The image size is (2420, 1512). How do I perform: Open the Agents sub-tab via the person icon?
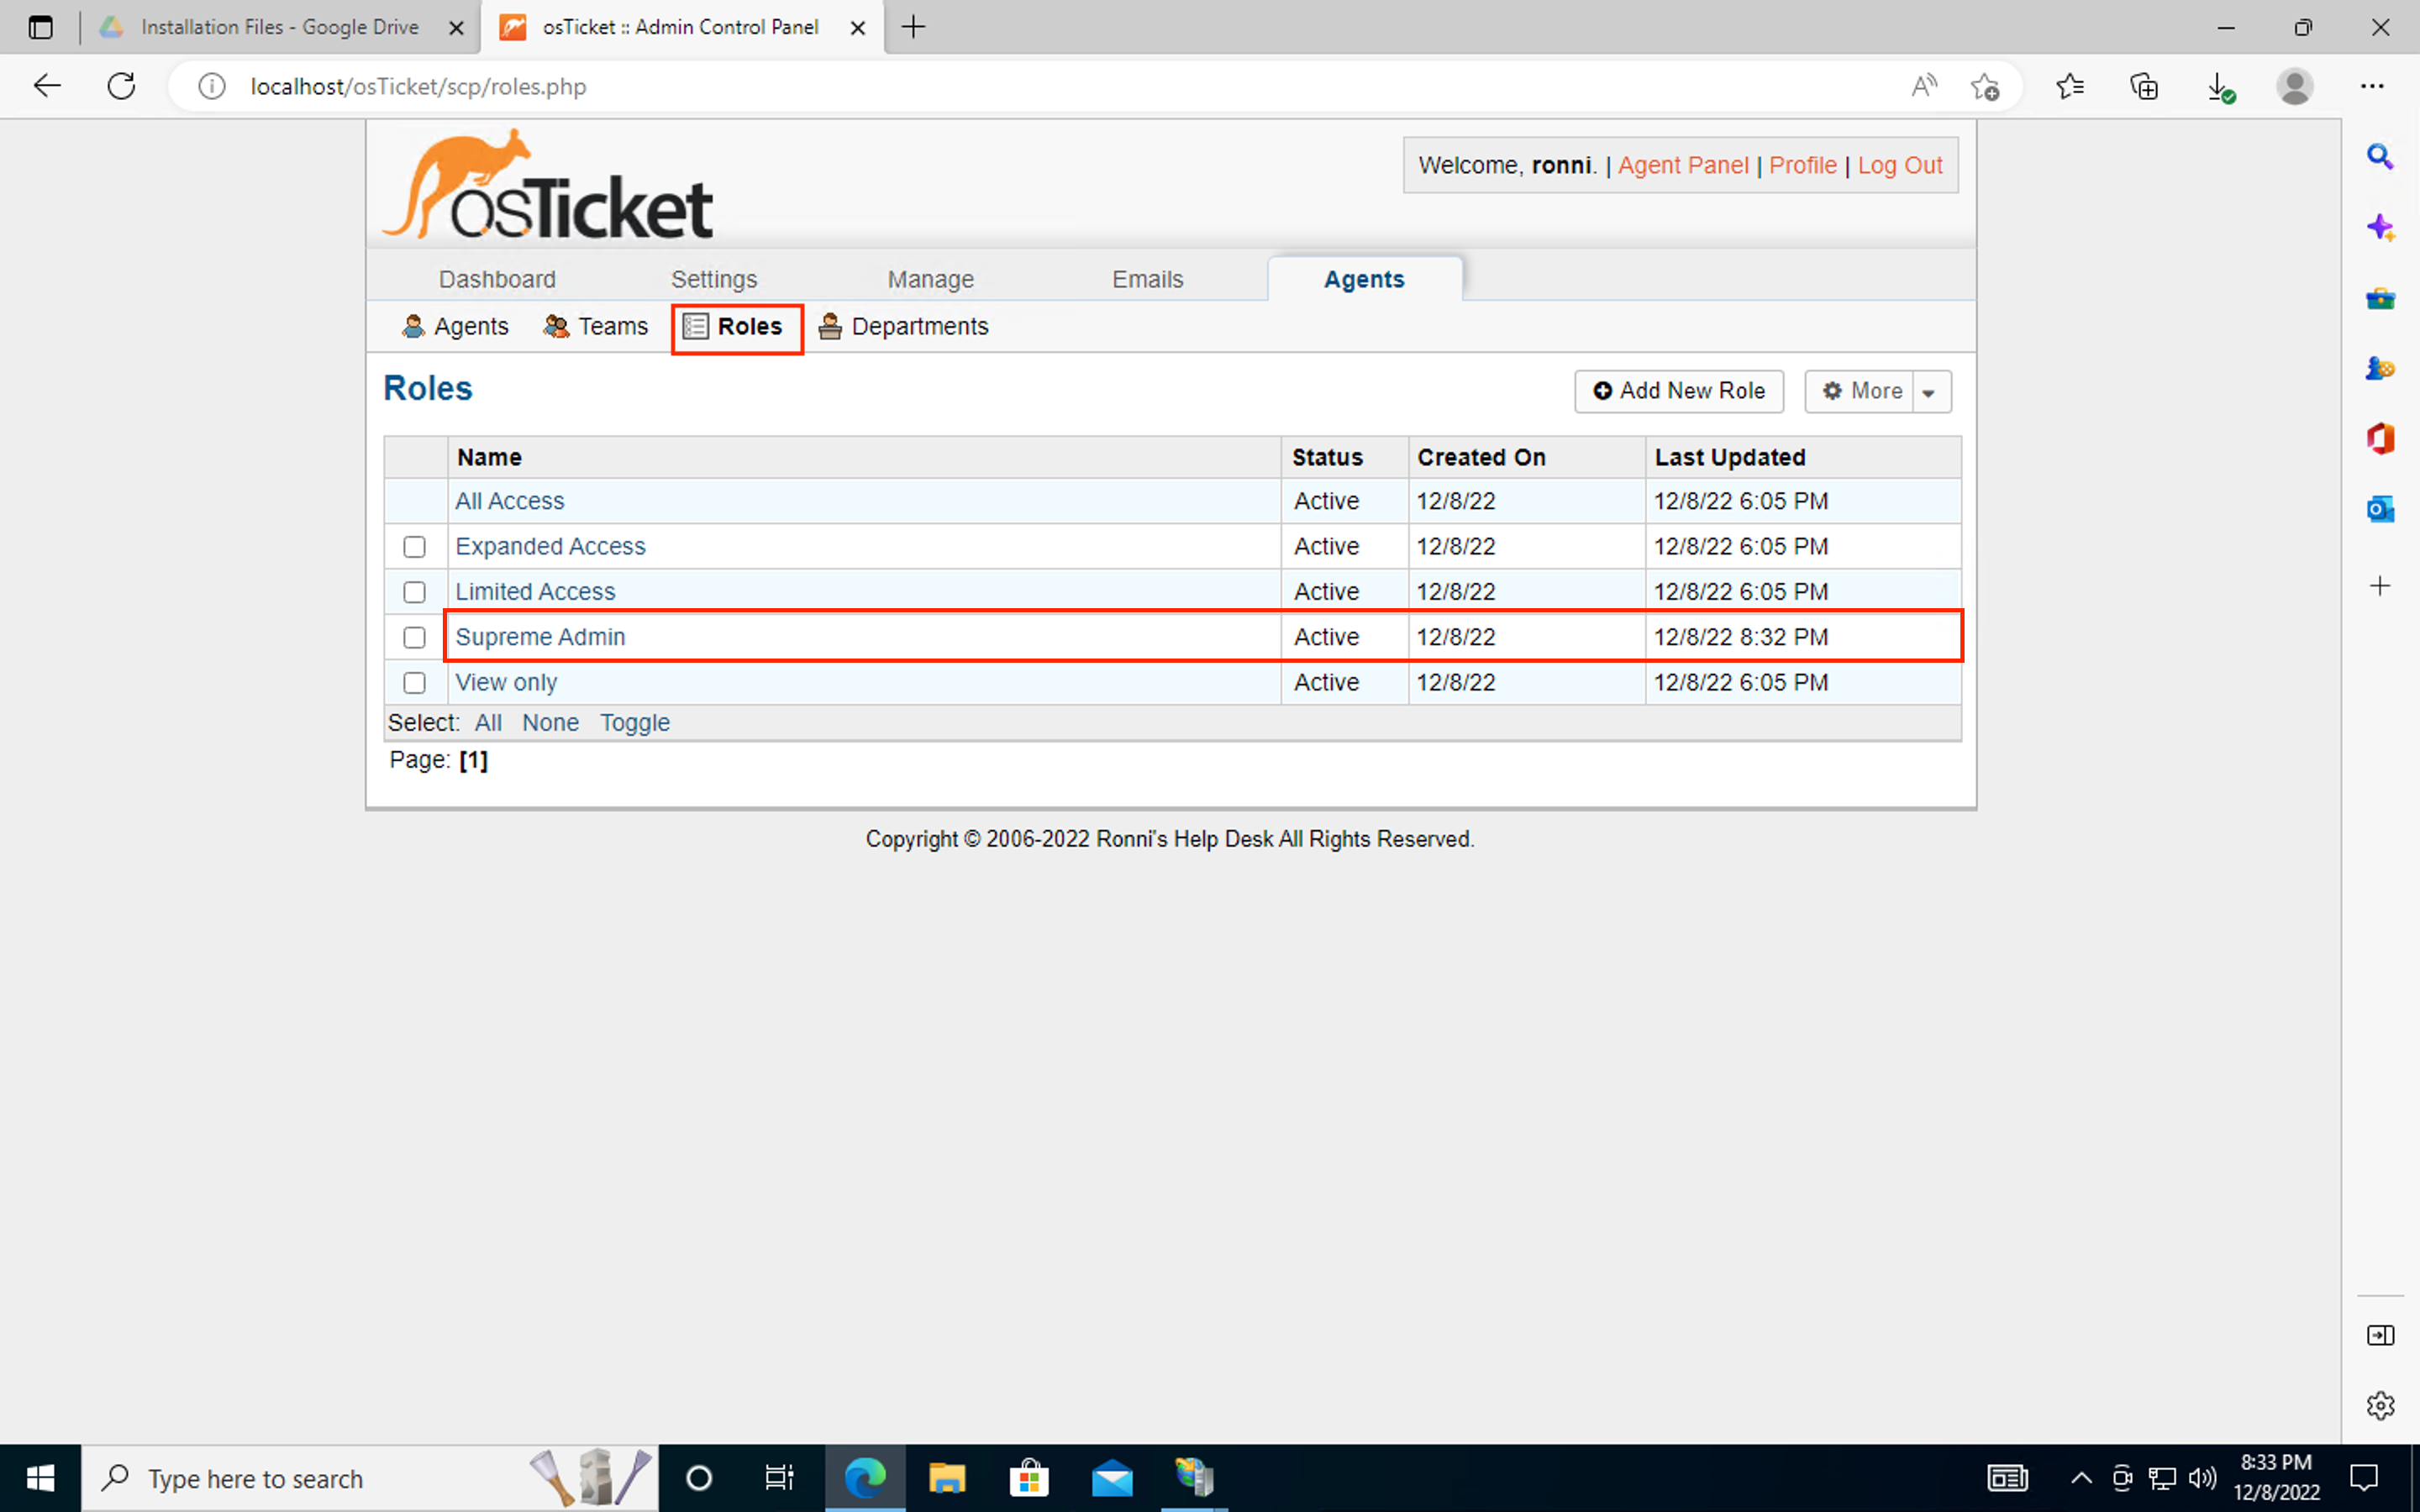413,326
